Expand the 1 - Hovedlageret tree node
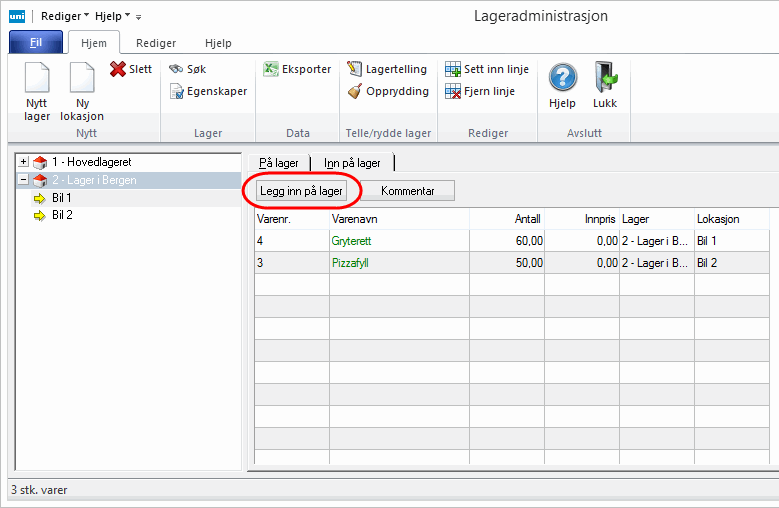This screenshot has height=508, width=779. point(24,162)
